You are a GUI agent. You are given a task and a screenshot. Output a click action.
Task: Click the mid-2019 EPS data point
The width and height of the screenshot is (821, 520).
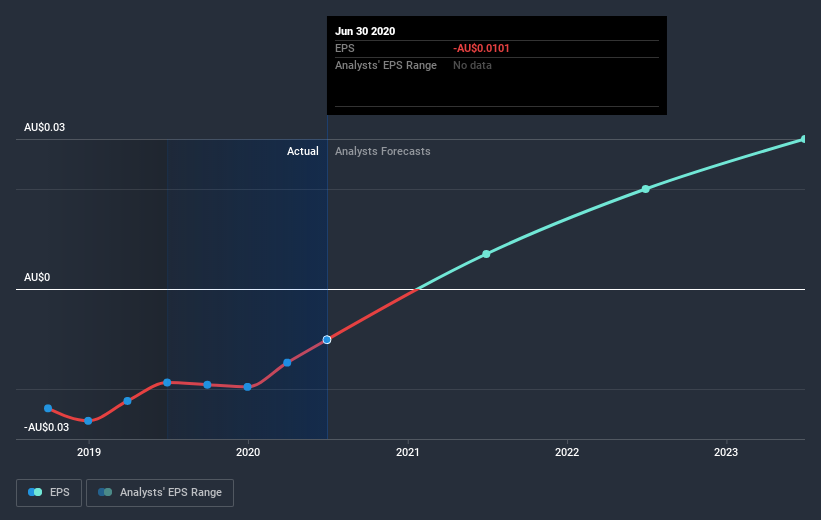[x=167, y=383]
